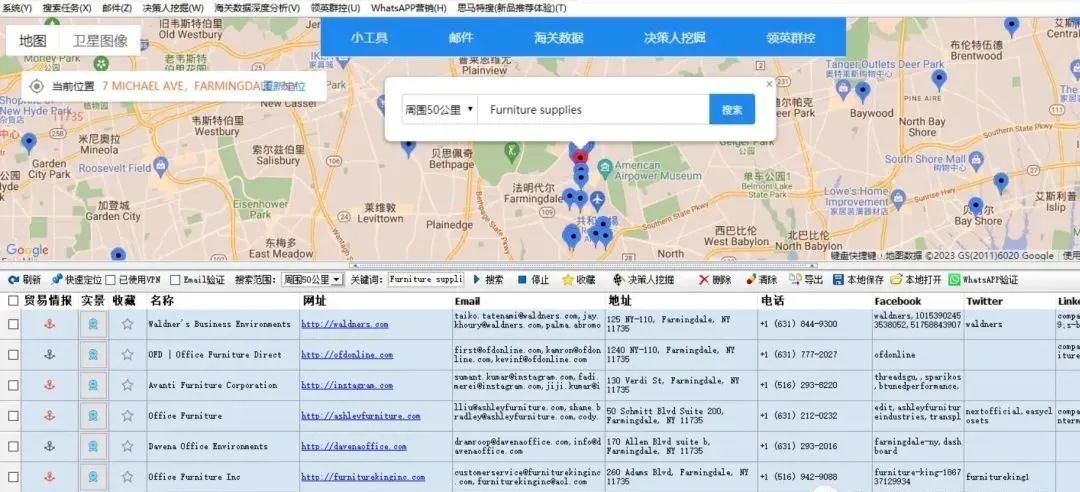The height and width of the screenshot is (492, 1080).
Task: Click the 名称 column header
Action: 162,301
